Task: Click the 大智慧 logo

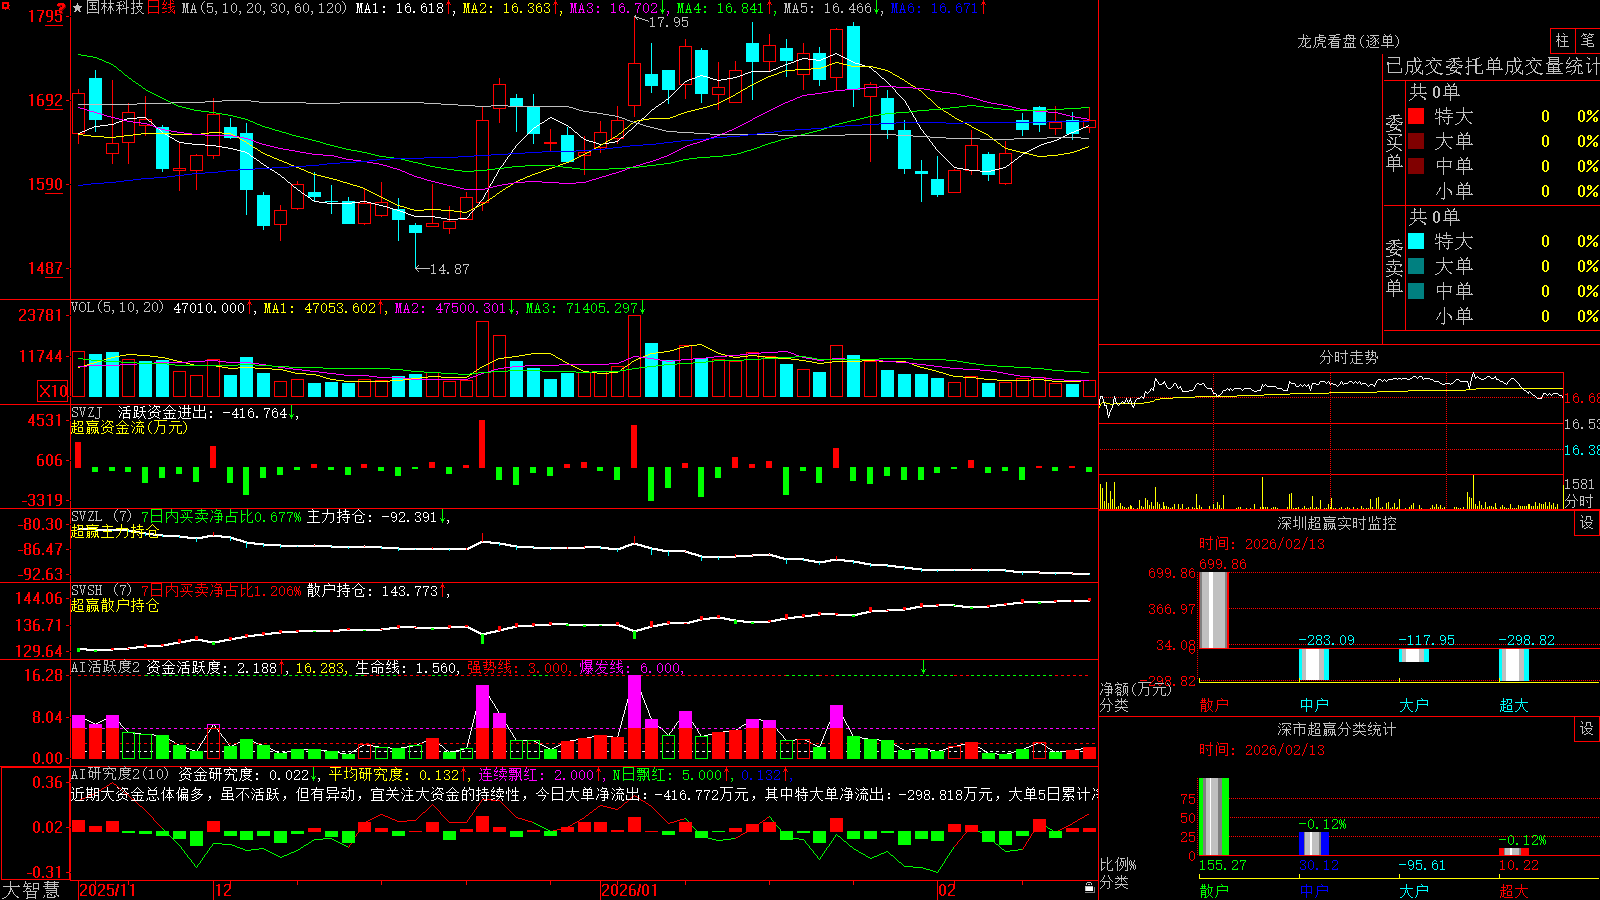Action: pos(31,890)
